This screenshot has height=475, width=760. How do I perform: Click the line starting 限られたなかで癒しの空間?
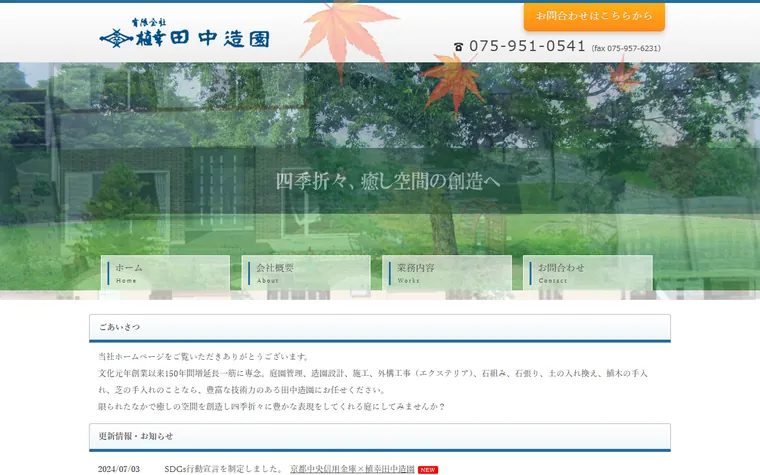(271, 406)
